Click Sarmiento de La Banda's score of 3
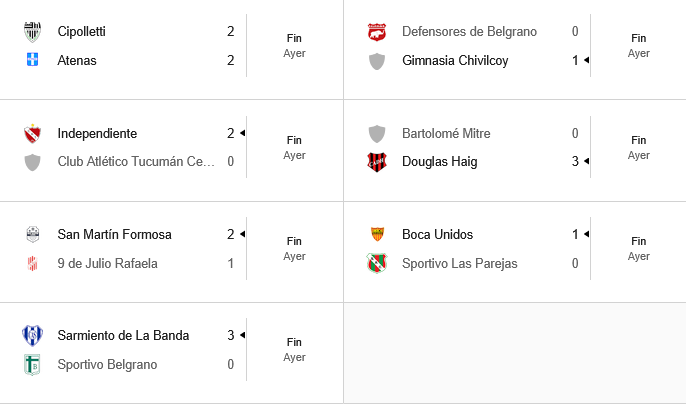 [x=231, y=335]
